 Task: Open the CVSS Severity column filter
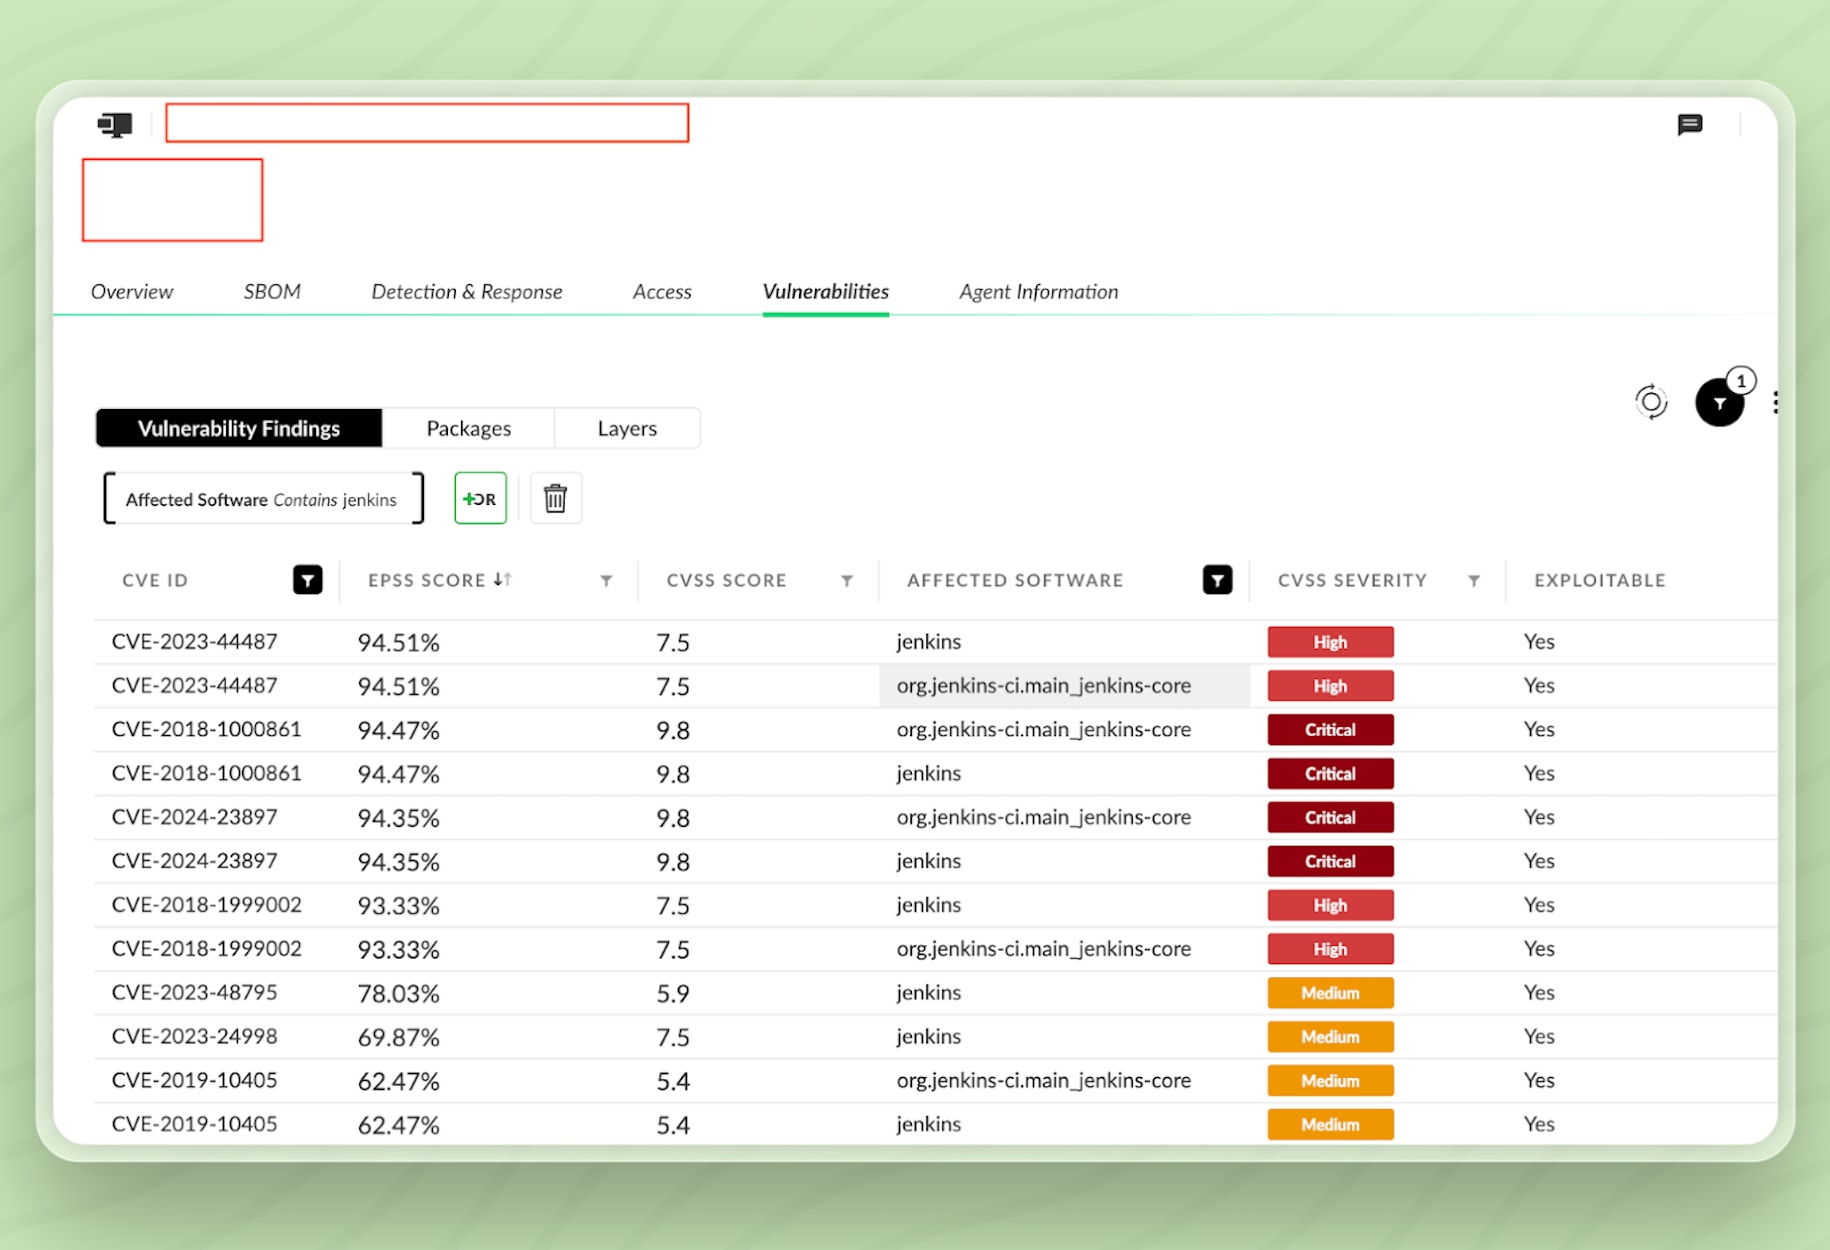coord(1474,581)
